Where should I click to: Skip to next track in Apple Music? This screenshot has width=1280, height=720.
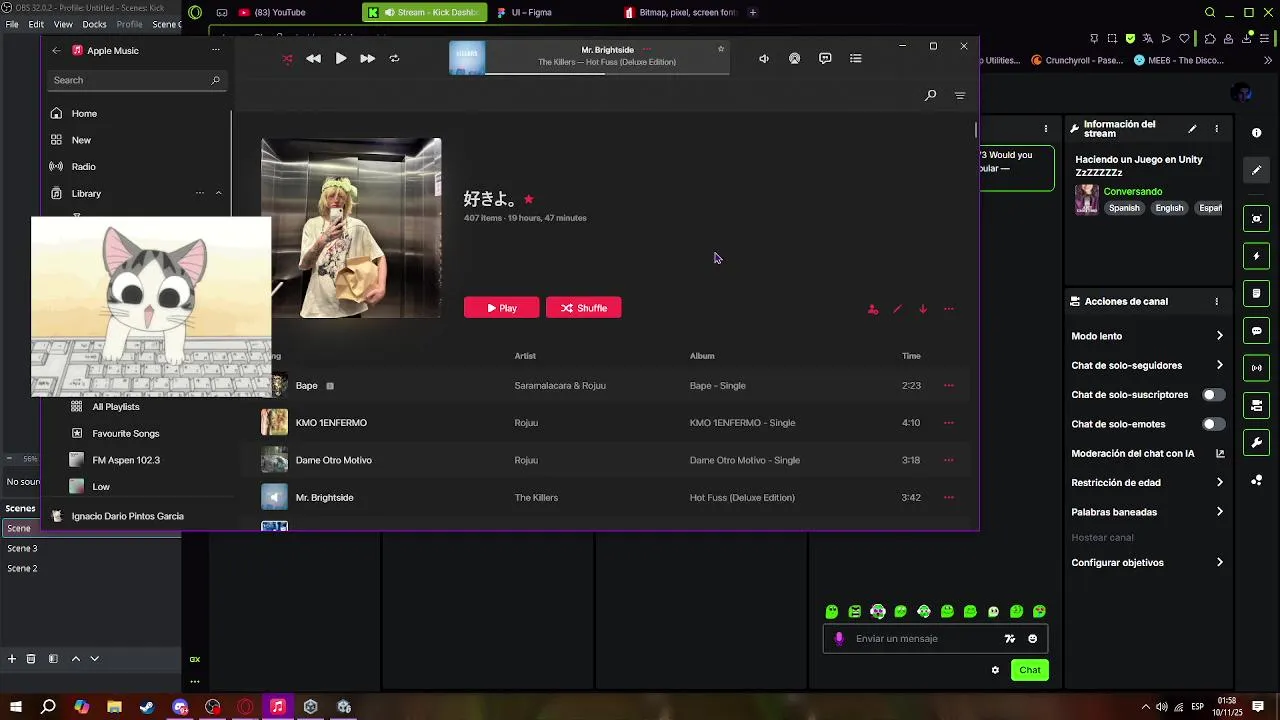click(367, 59)
